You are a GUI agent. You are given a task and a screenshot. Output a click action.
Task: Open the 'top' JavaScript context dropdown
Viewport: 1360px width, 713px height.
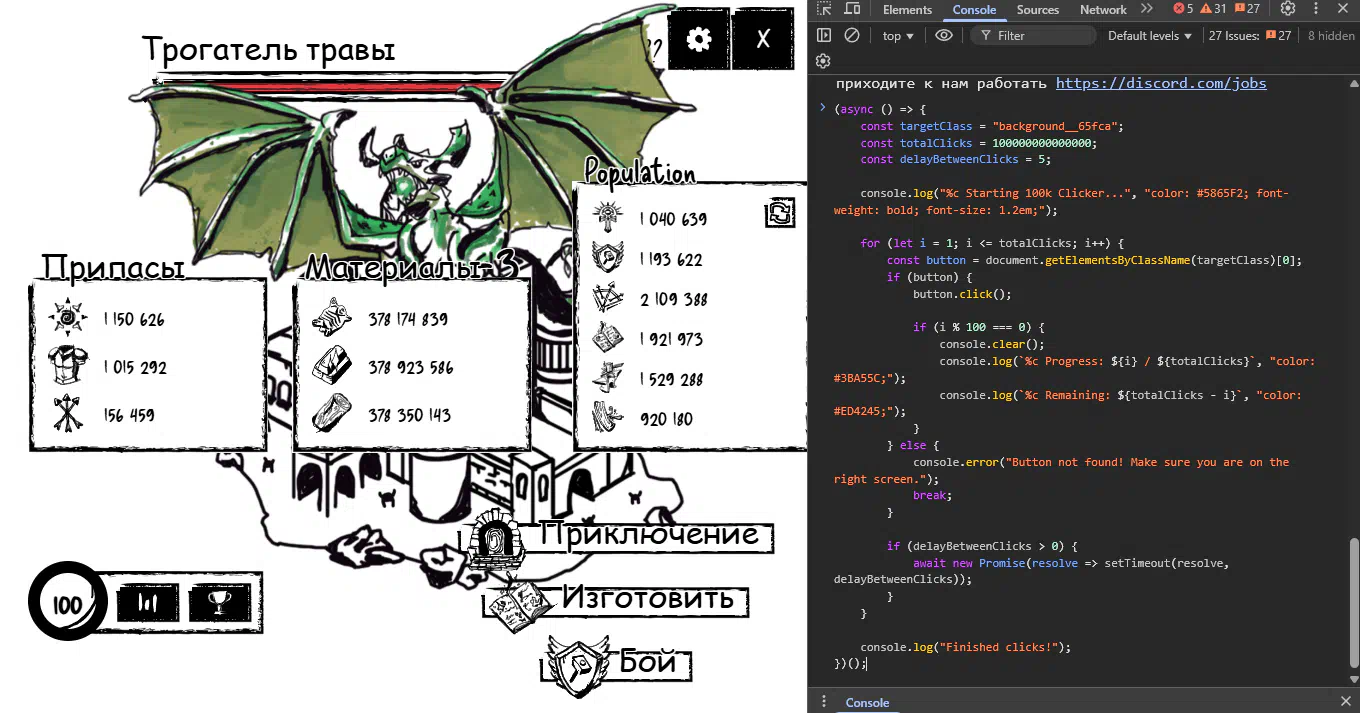897,36
